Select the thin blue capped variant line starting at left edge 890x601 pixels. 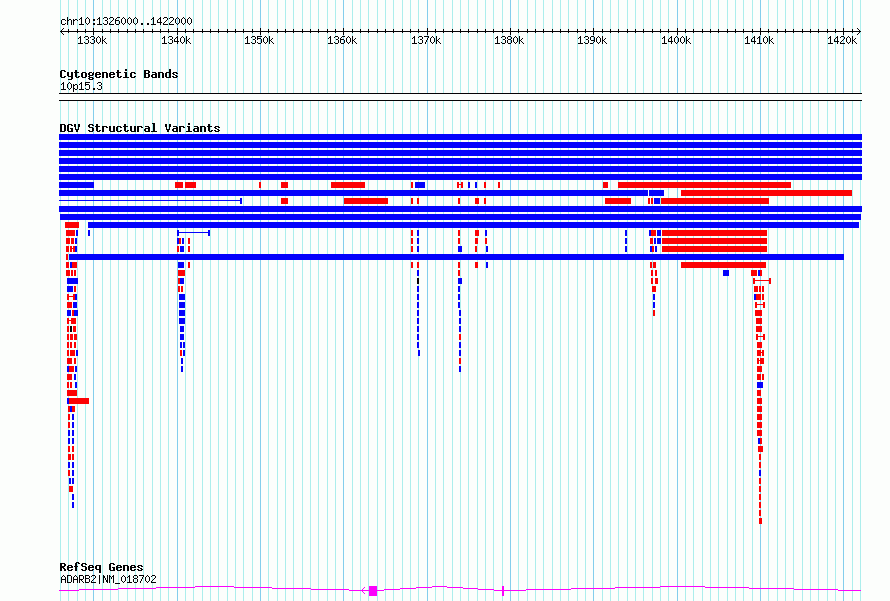[150, 201]
